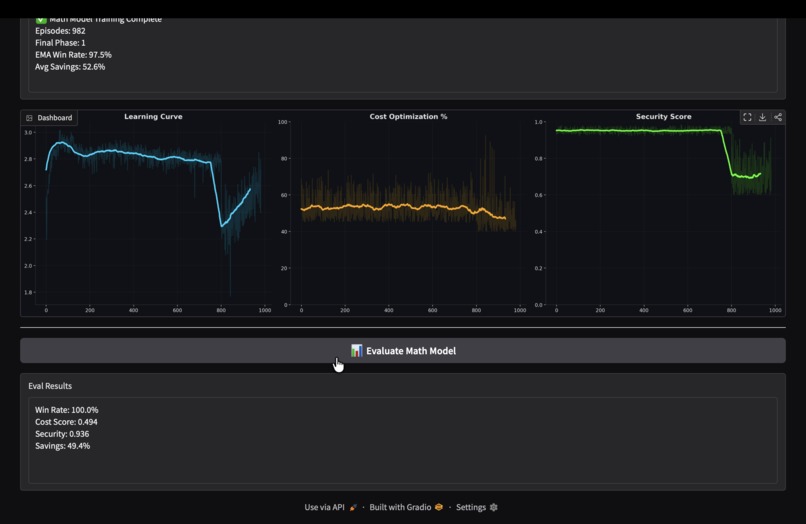
Task: Click the settings gear icon in footer
Action: point(493,507)
